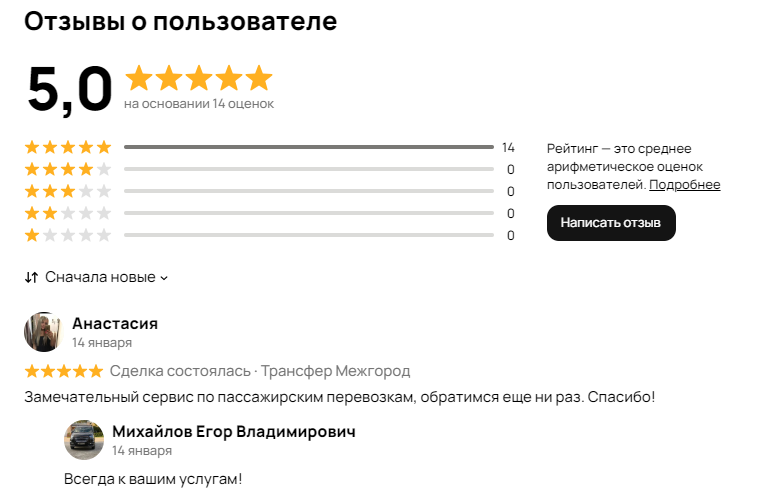
Task: Open Анастасия's profile avatar
Action: point(44,332)
